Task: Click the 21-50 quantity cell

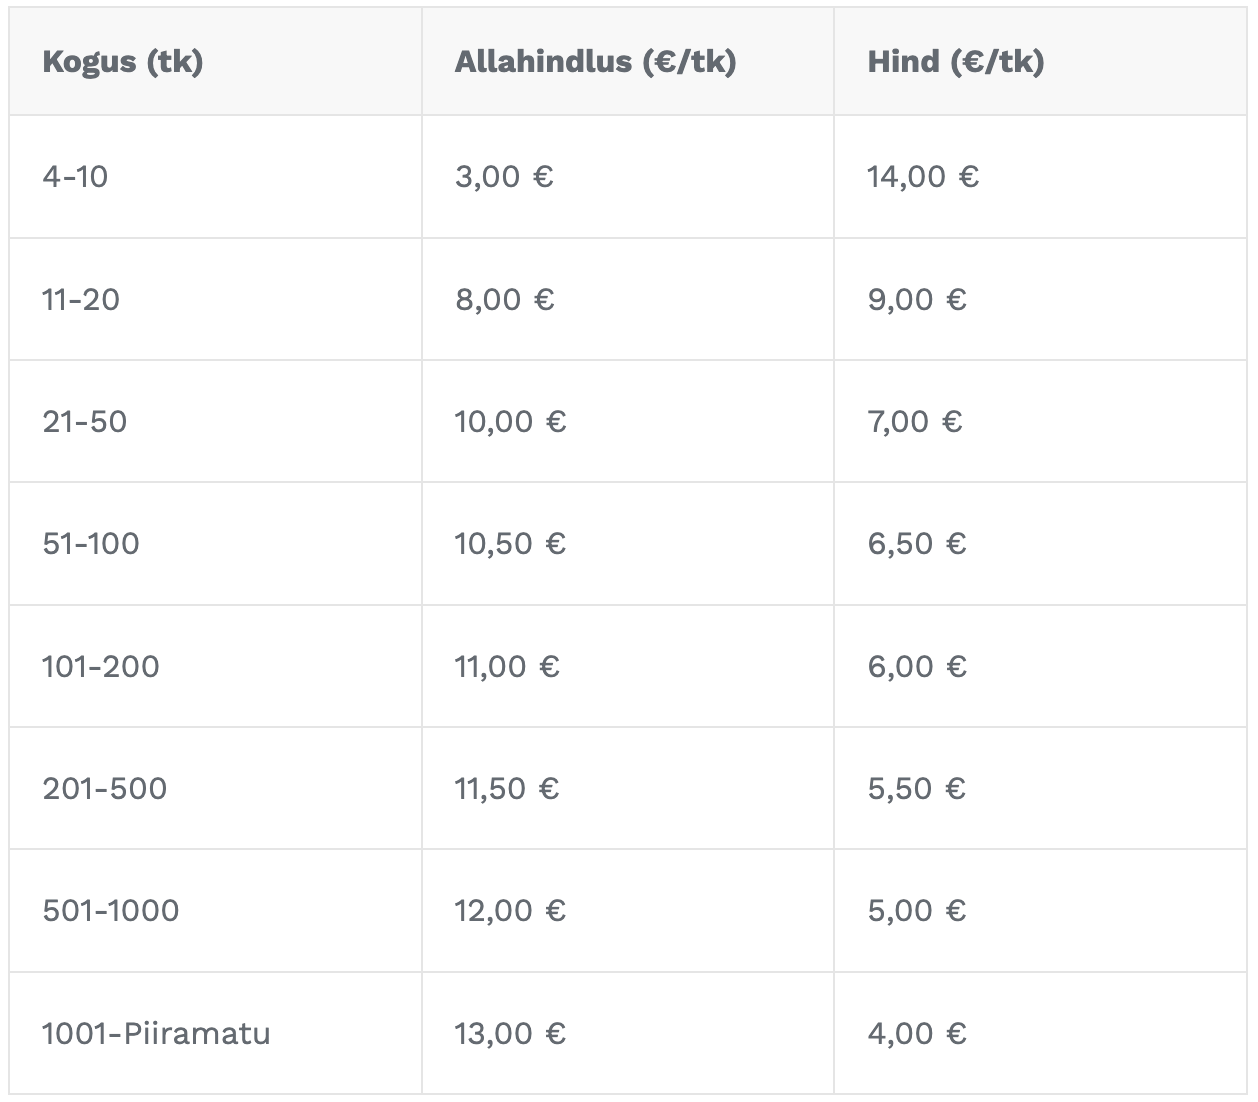Action: [x=85, y=421]
